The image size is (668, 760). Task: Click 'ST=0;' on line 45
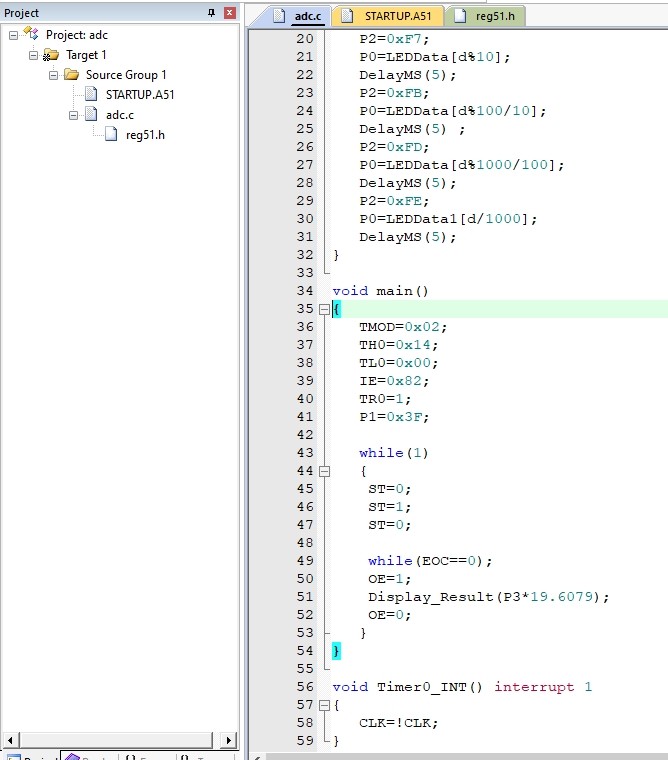tap(389, 489)
